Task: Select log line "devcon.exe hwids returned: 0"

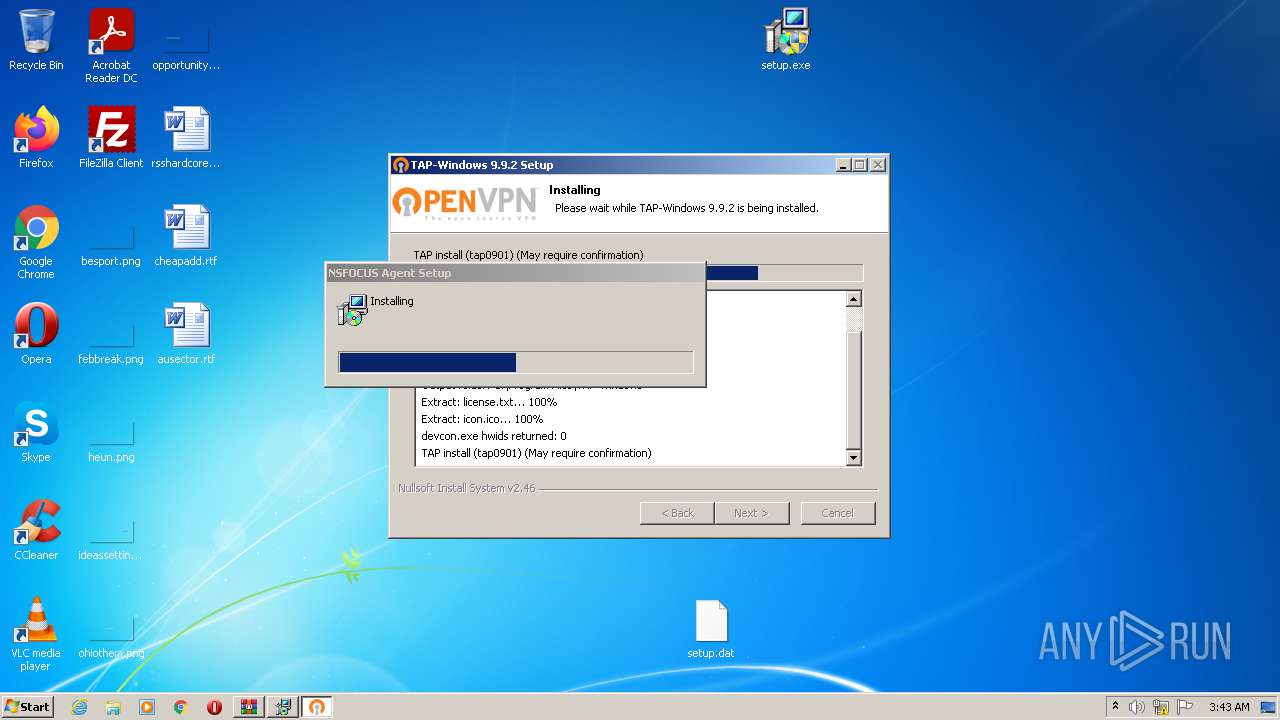Action: pyautogui.click(x=494, y=436)
